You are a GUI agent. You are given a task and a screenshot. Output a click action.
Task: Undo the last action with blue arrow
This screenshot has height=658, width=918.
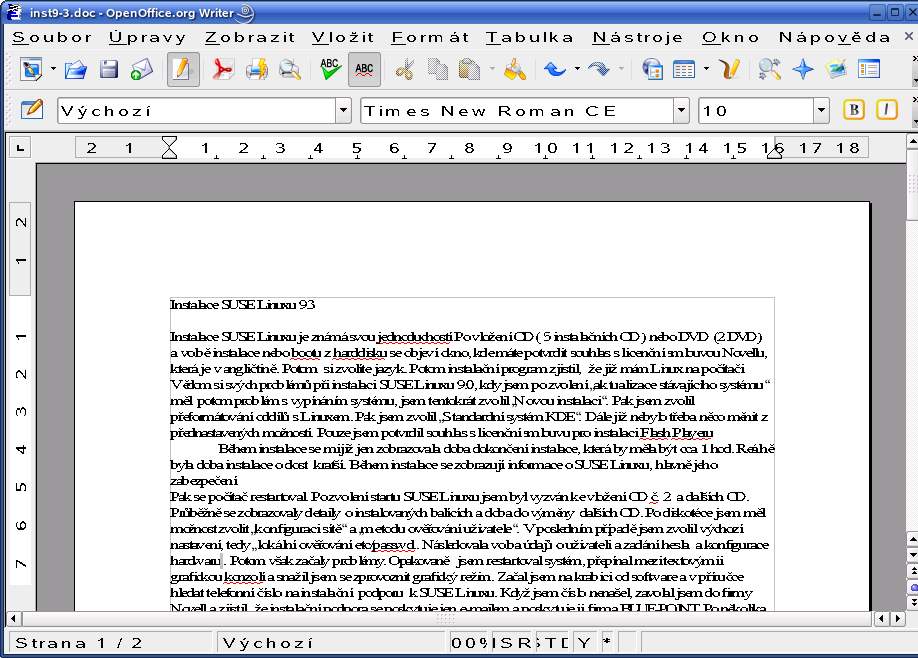click(x=555, y=69)
